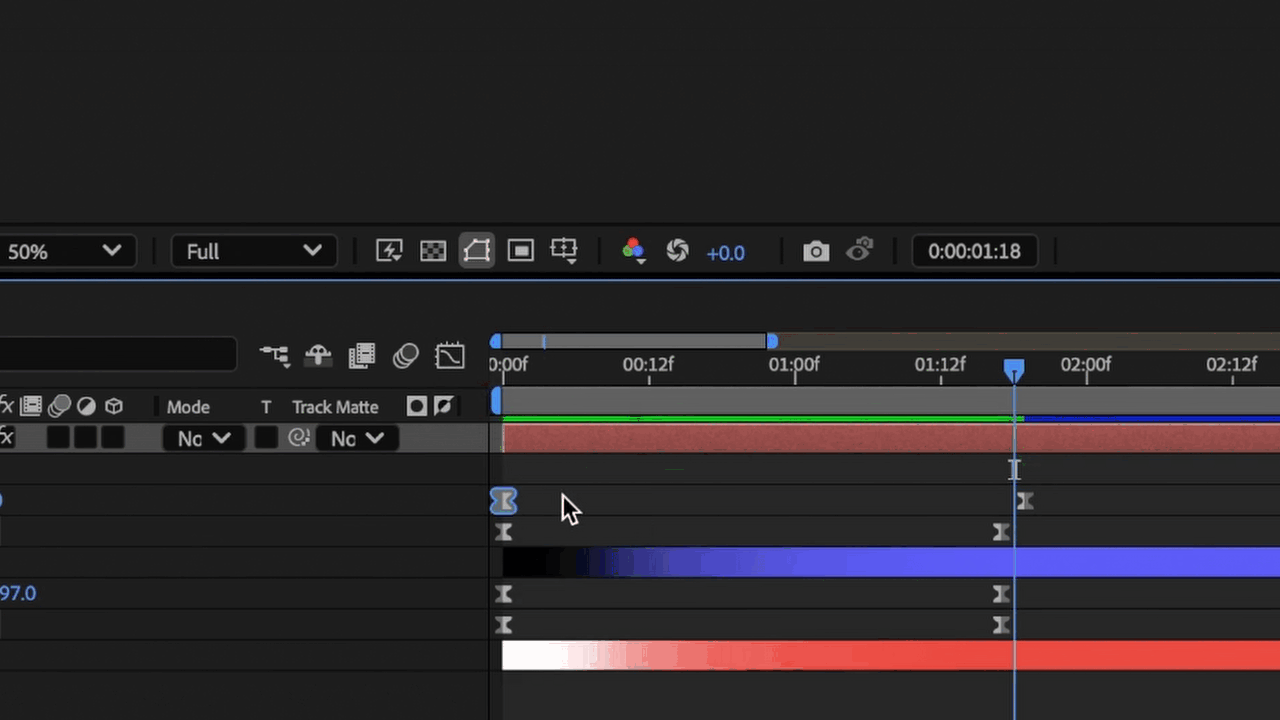Open the composition mini-flowchart icon
The height and width of the screenshot is (720, 1280).
[x=274, y=355]
